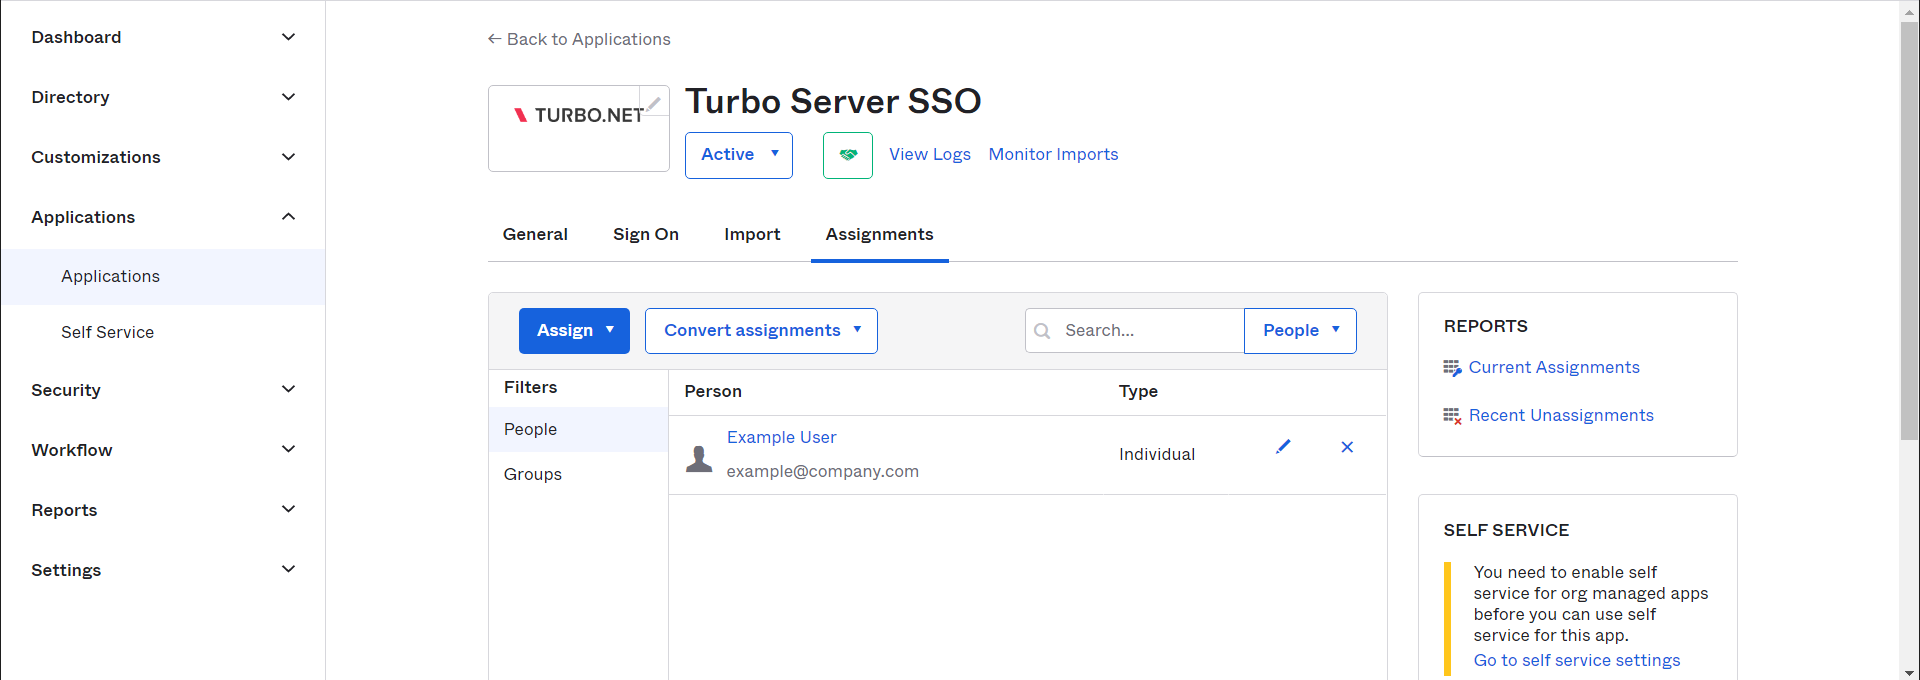
Task: Click the View Logs link
Action: 930,154
